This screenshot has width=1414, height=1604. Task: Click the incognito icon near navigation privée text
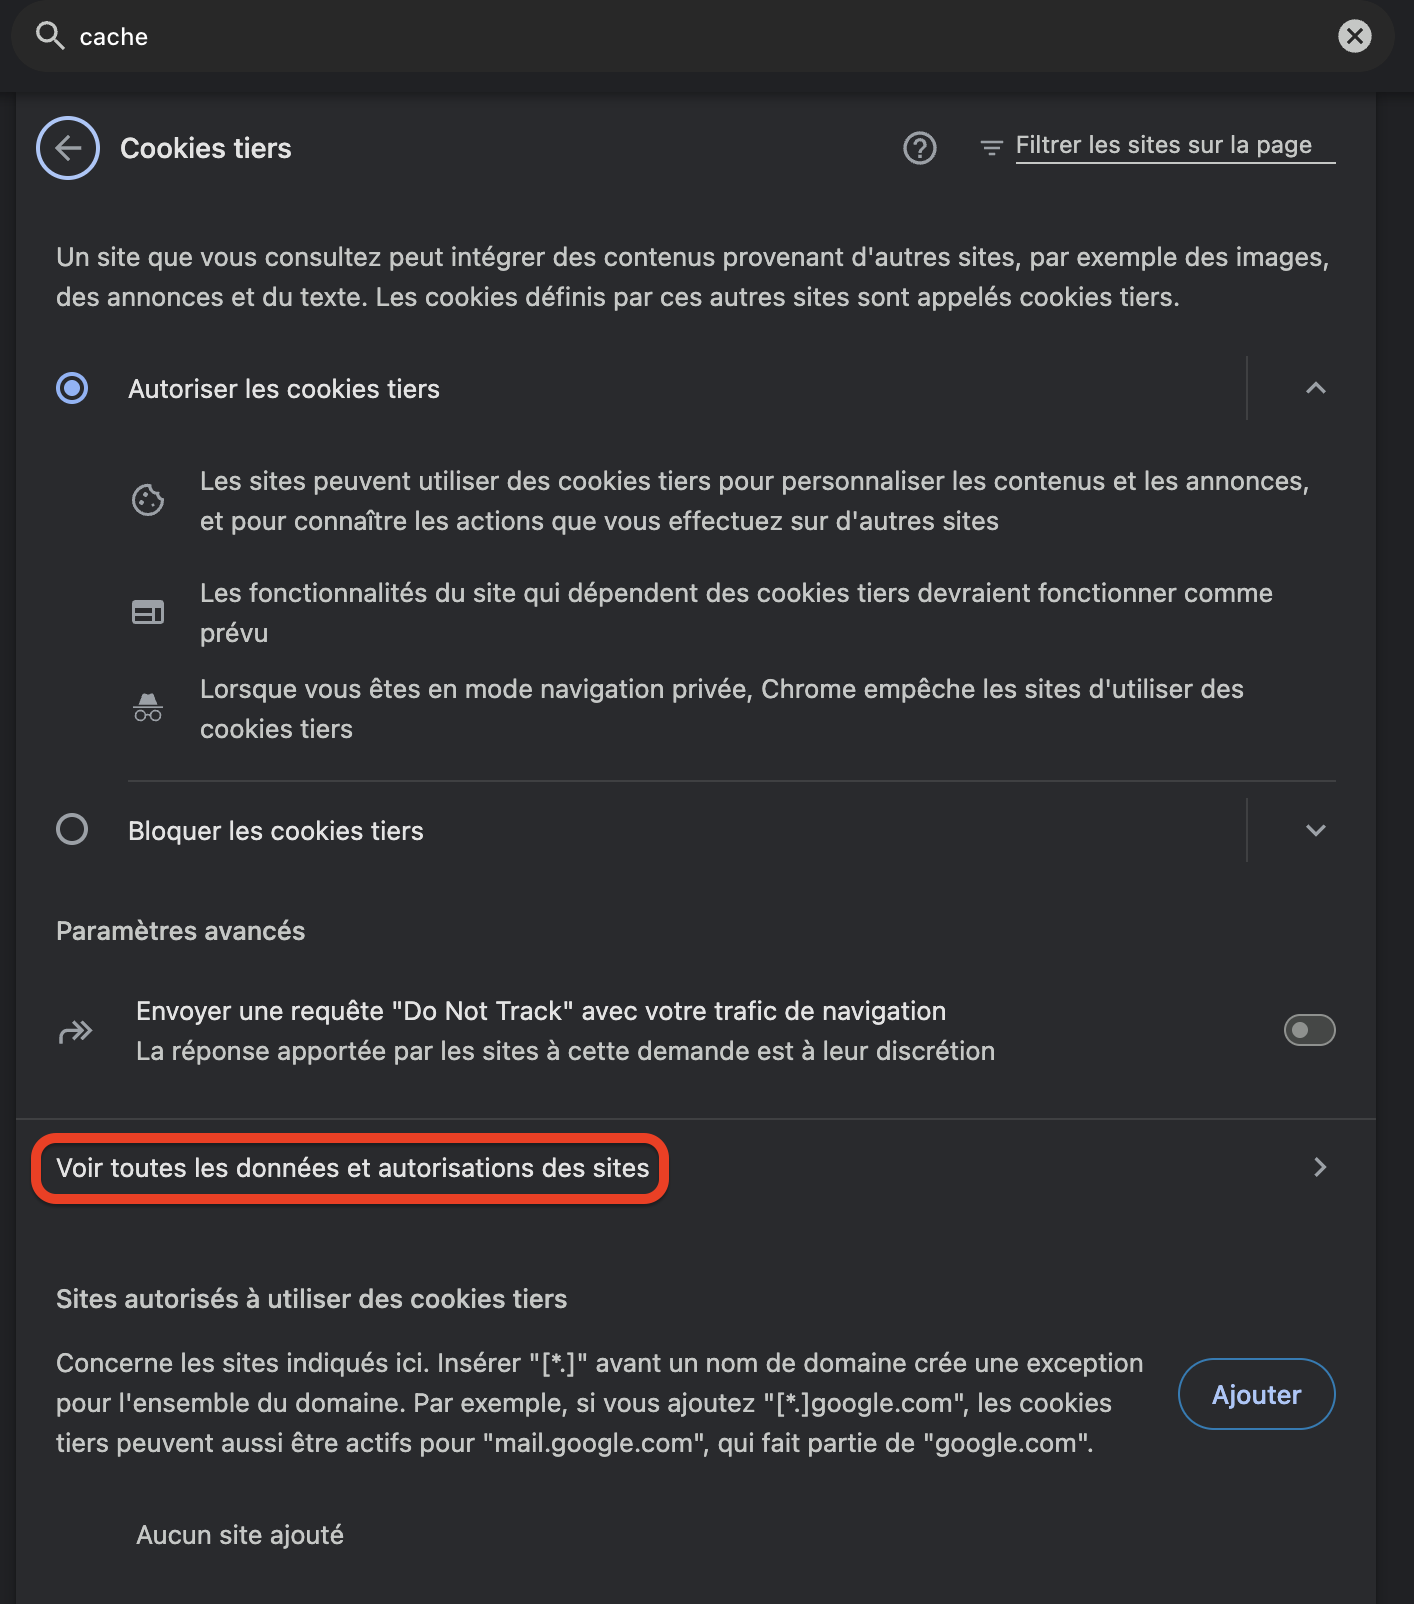pyautogui.click(x=148, y=708)
